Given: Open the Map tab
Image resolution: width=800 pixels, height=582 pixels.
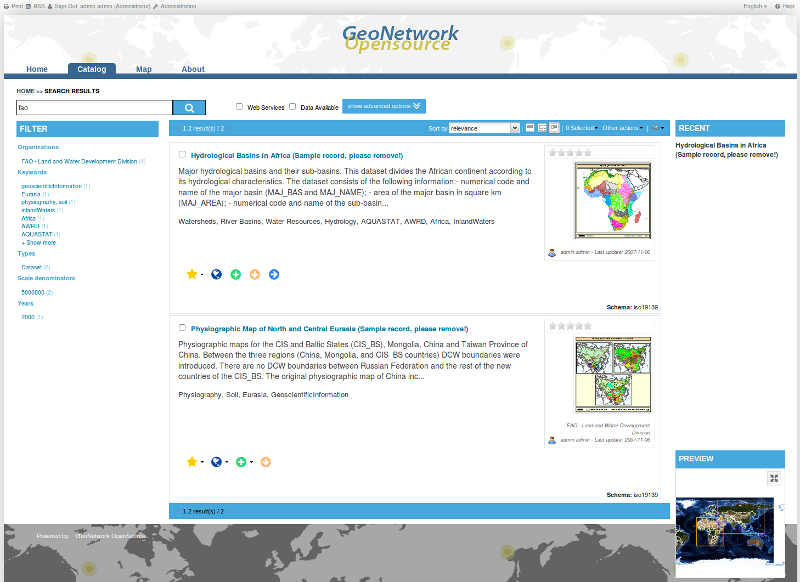Looking at the screenshot, I should pyautogui.click(x=144, y=69).
